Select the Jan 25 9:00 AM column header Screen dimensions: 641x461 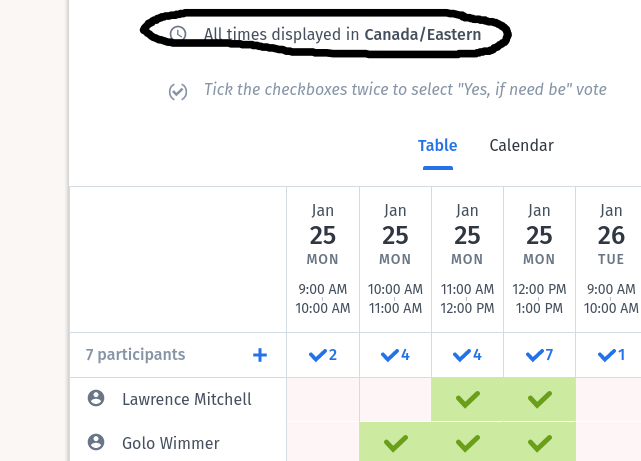click(323, 258)
